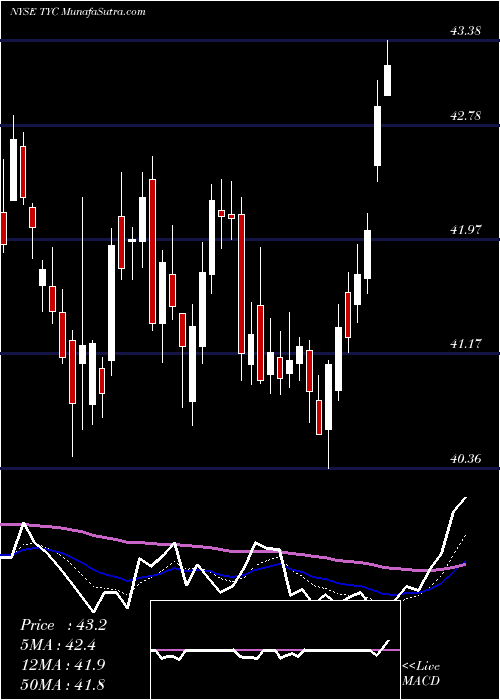Select the 42.78 price level label
This screenshot has height=700, width=500.
click(x=465, y=116)
